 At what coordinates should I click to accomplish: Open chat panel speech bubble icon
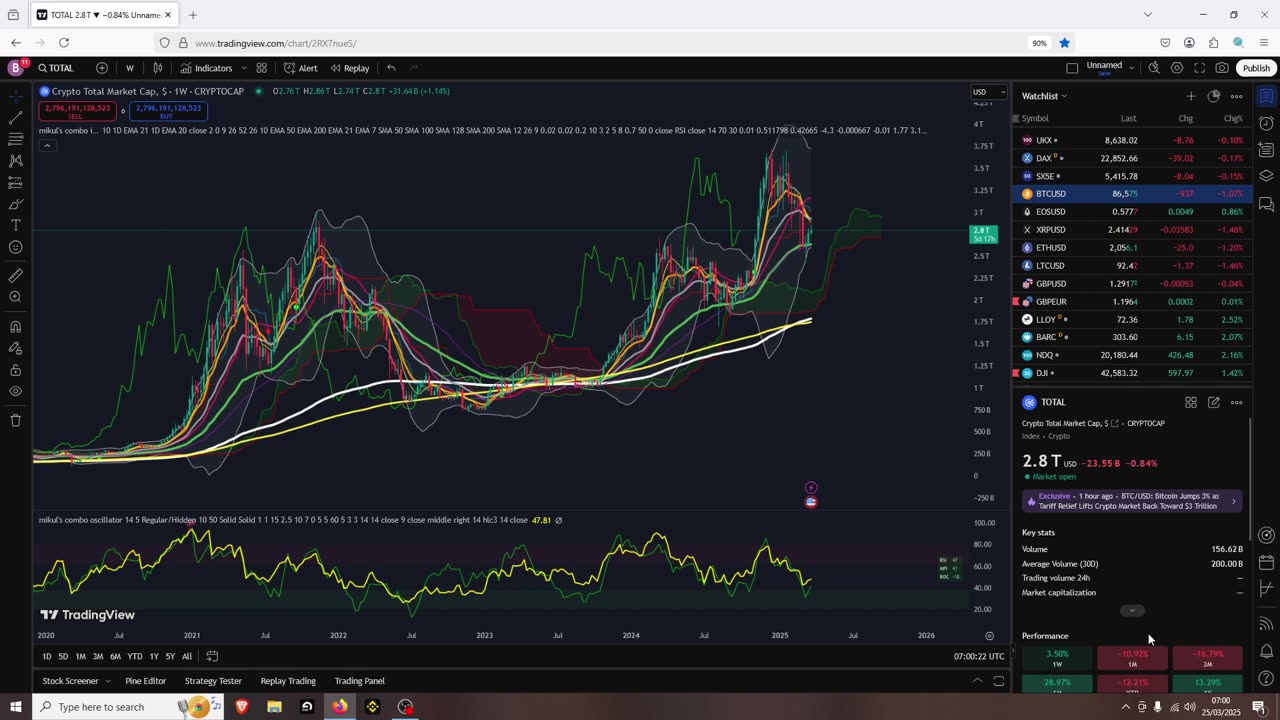click(x=1266, y=204)
